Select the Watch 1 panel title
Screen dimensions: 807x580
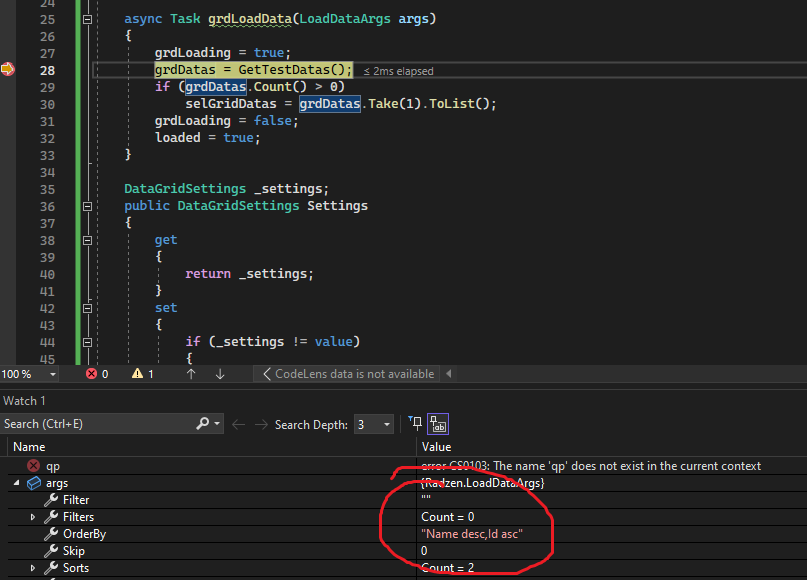point(24,401)
